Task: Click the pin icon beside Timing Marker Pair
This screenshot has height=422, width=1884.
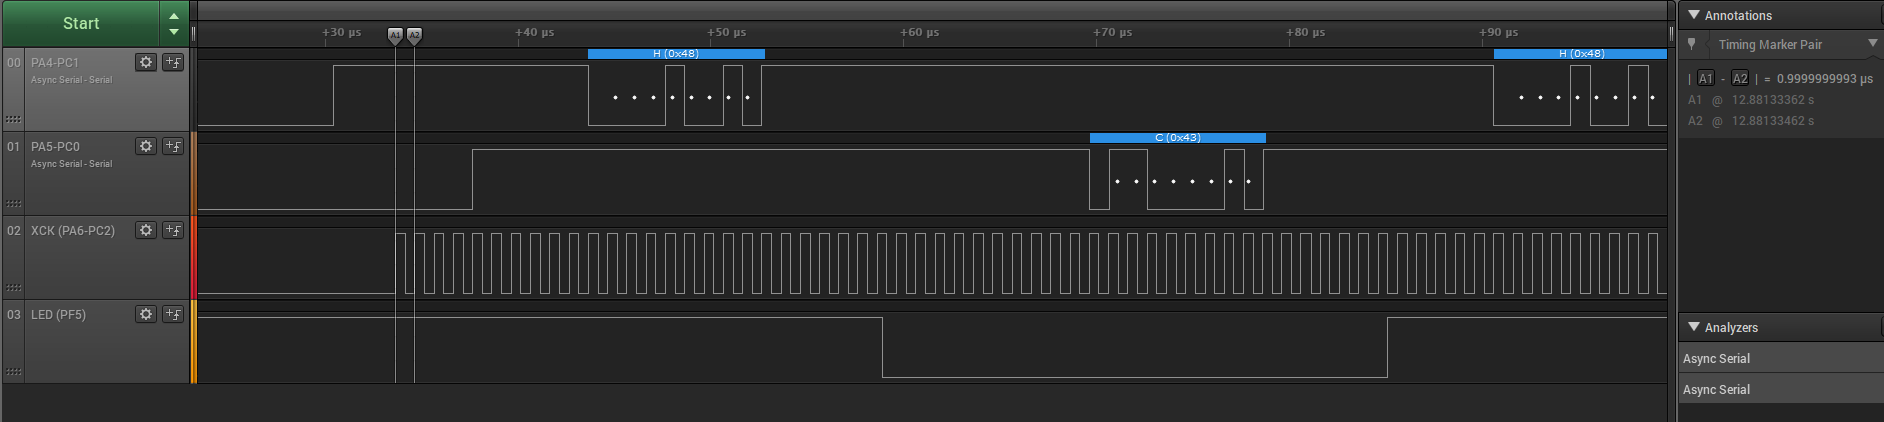Action: pyautogui.click(x=1692, y=44)
